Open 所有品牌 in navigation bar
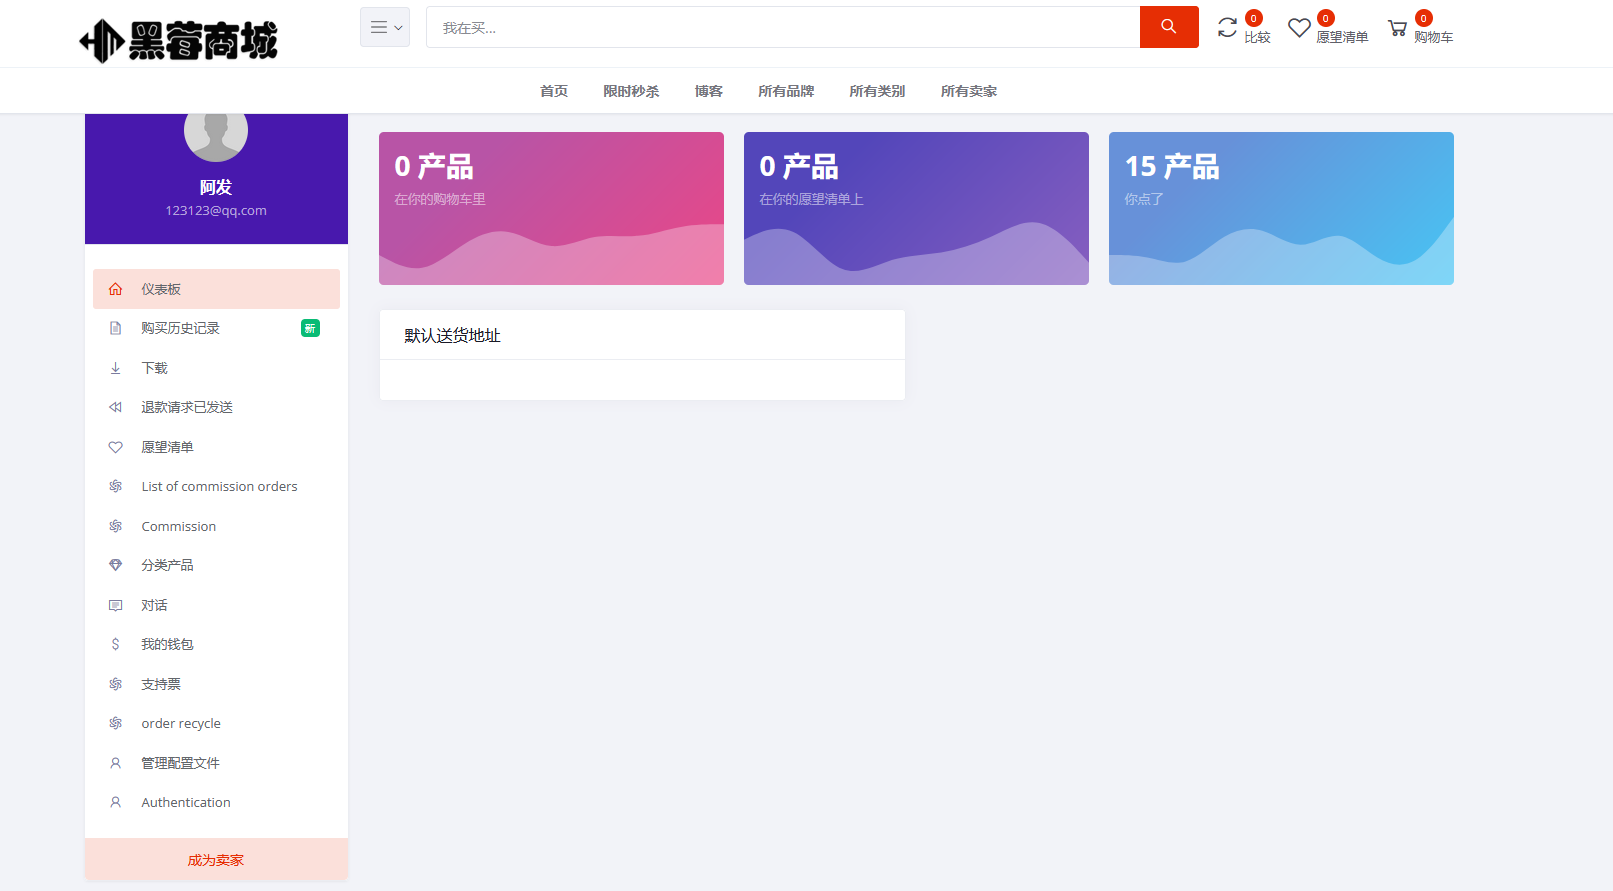1613x891 pixels. point(786,91)
